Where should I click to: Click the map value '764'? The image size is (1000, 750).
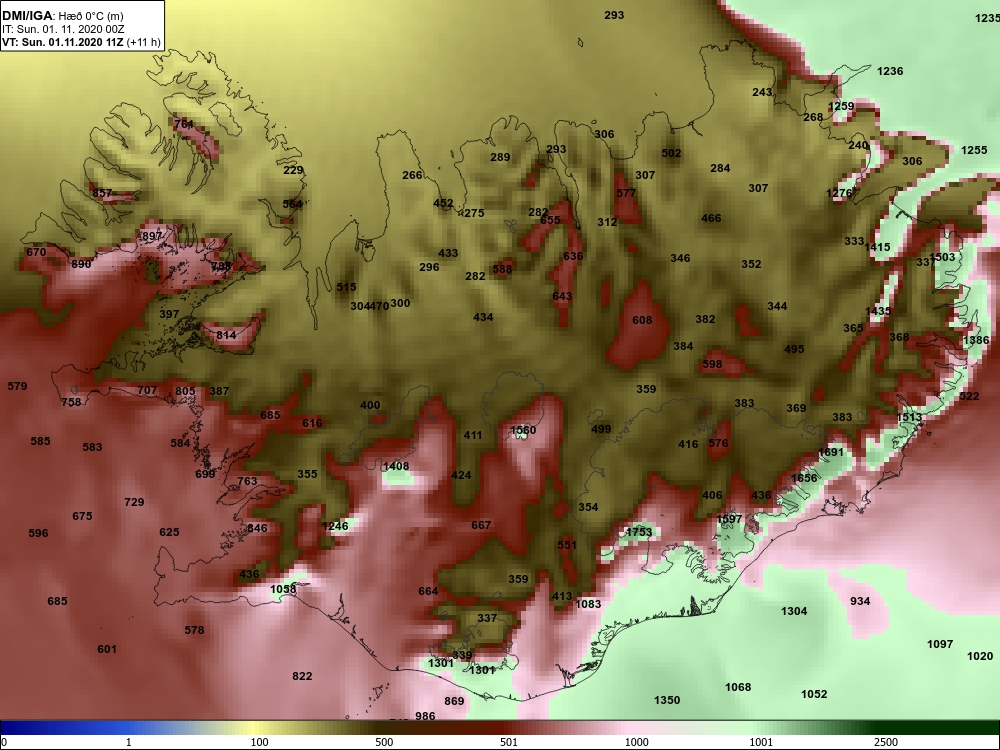pos(184,124)
